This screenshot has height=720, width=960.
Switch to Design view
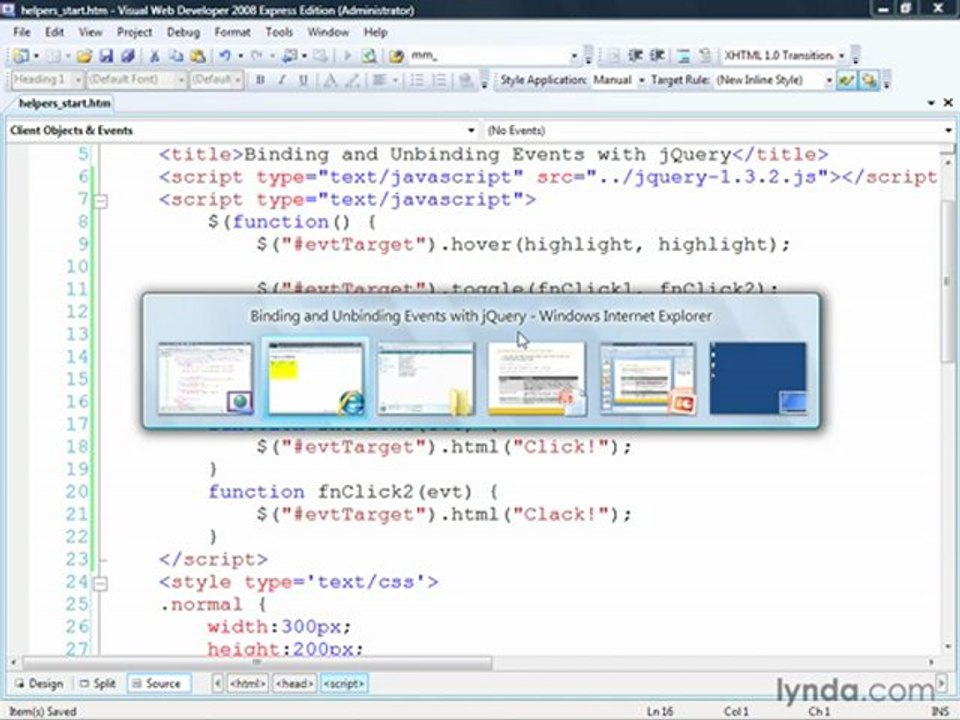click(x=39, y=683)
